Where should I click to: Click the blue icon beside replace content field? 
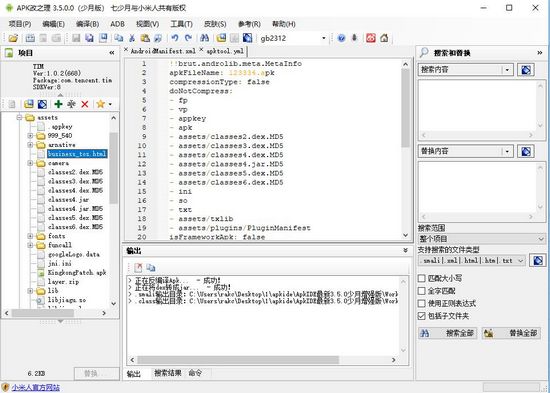coord(526,152)
